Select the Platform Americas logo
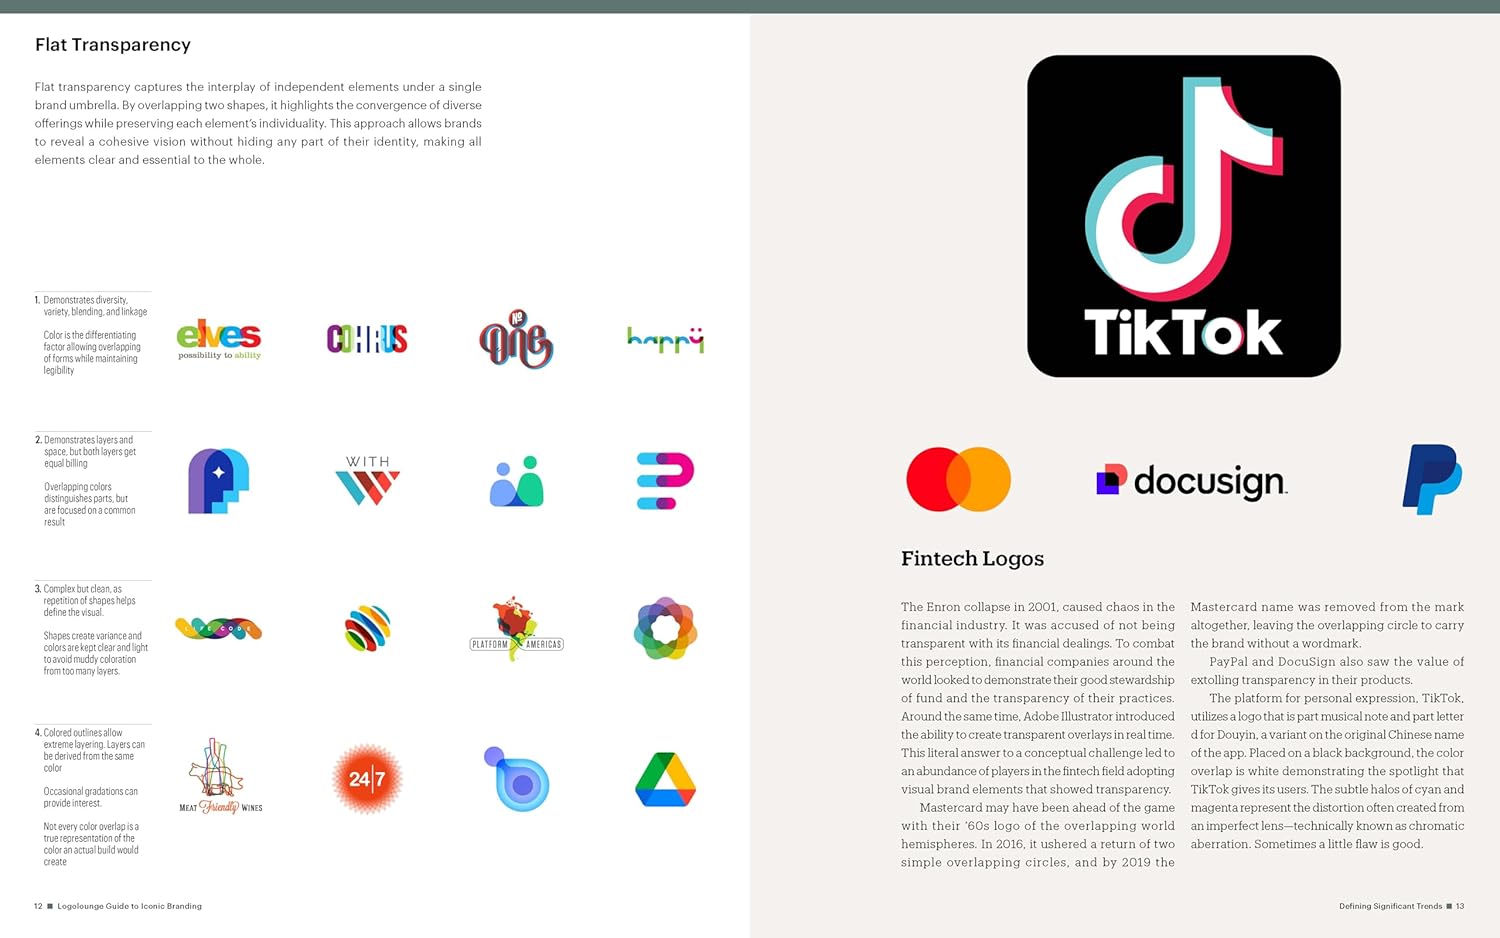 (x=516, y=630)
